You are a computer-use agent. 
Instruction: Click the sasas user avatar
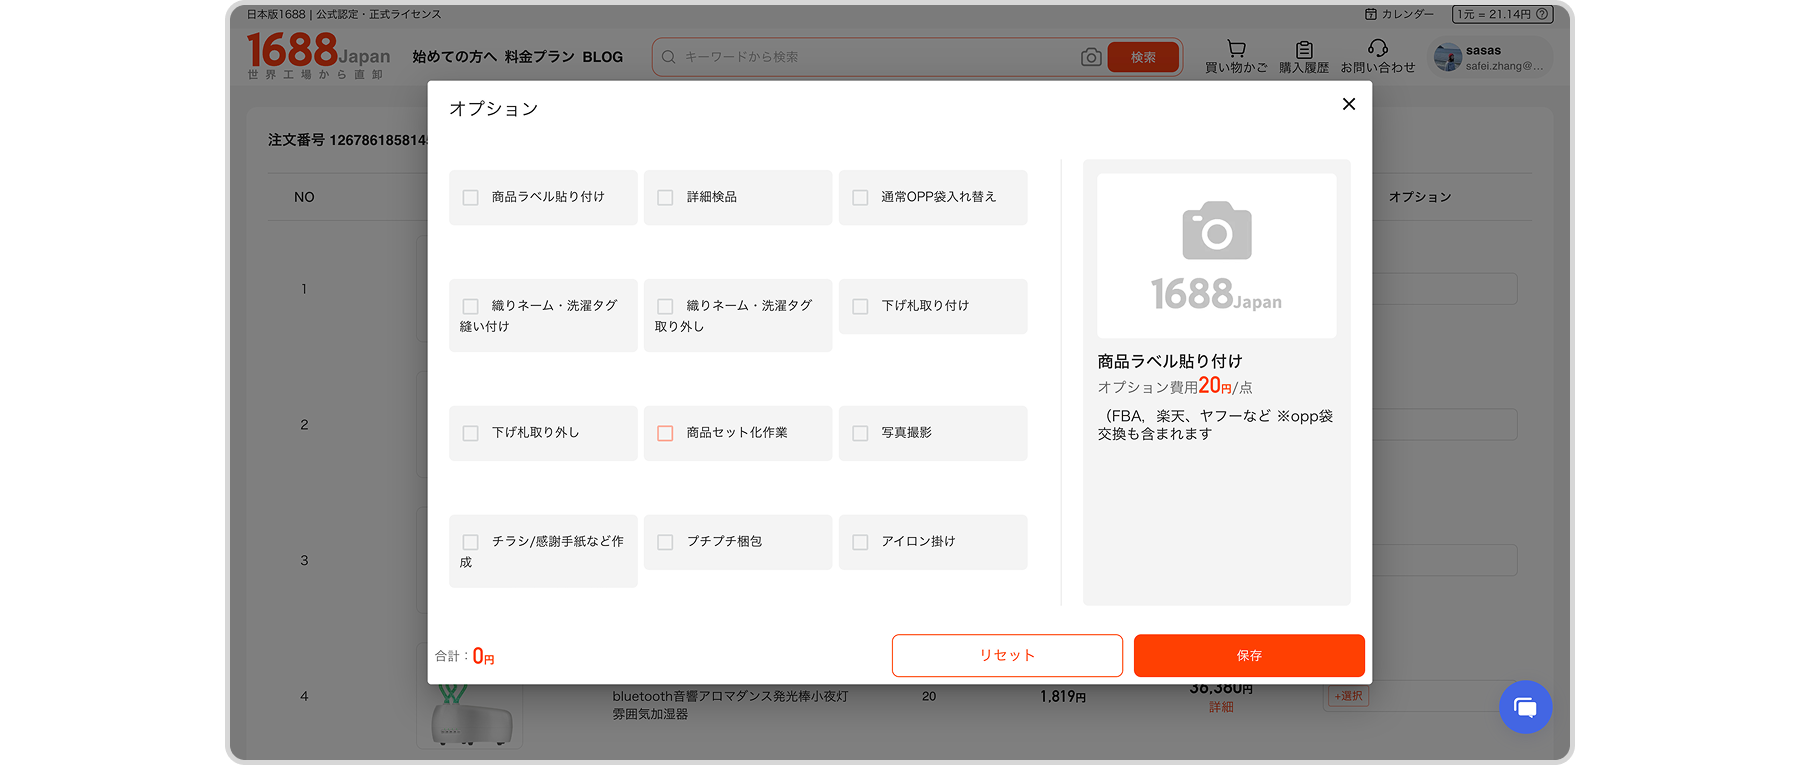tap(1447, 57)
